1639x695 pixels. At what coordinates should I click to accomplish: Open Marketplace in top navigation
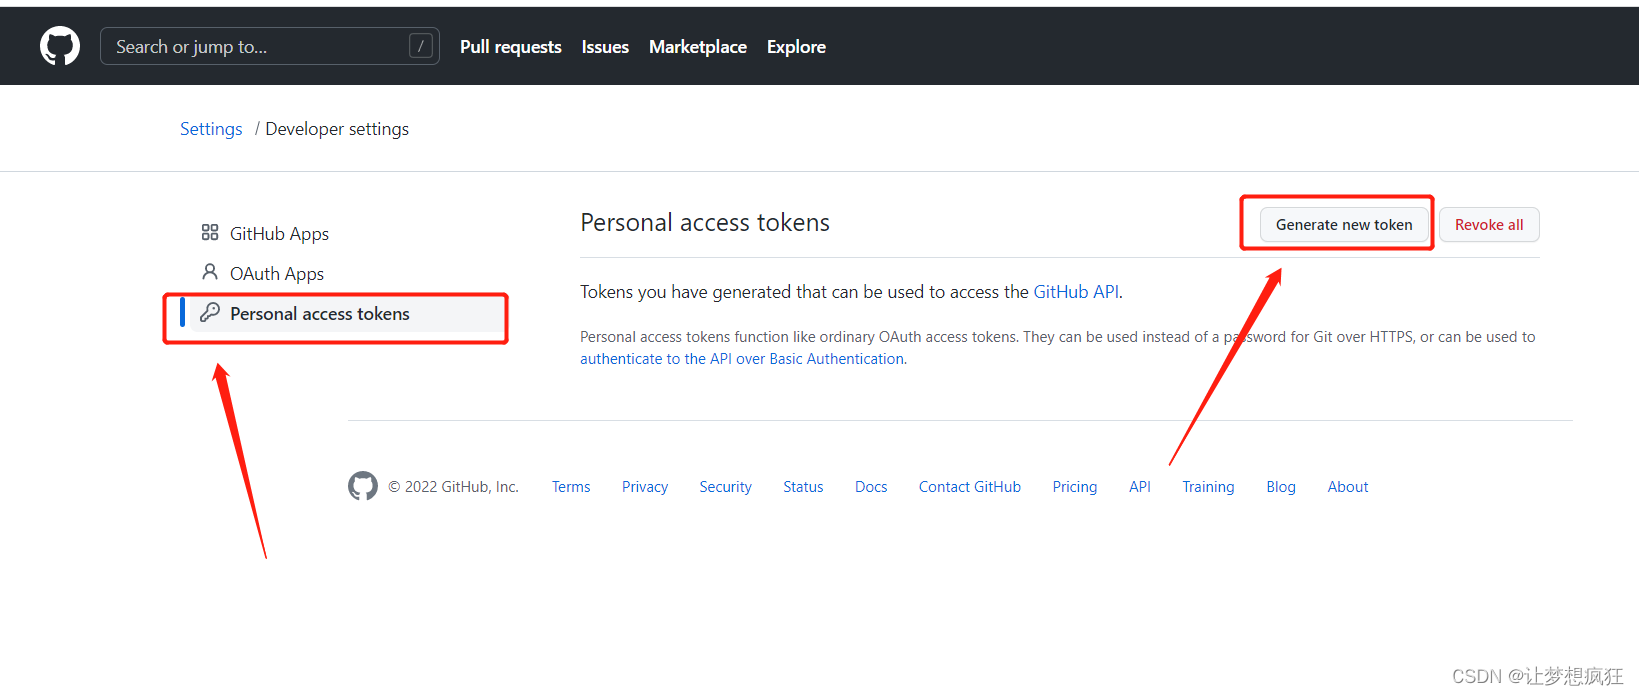pyautogui.click(x=698, y=47)
